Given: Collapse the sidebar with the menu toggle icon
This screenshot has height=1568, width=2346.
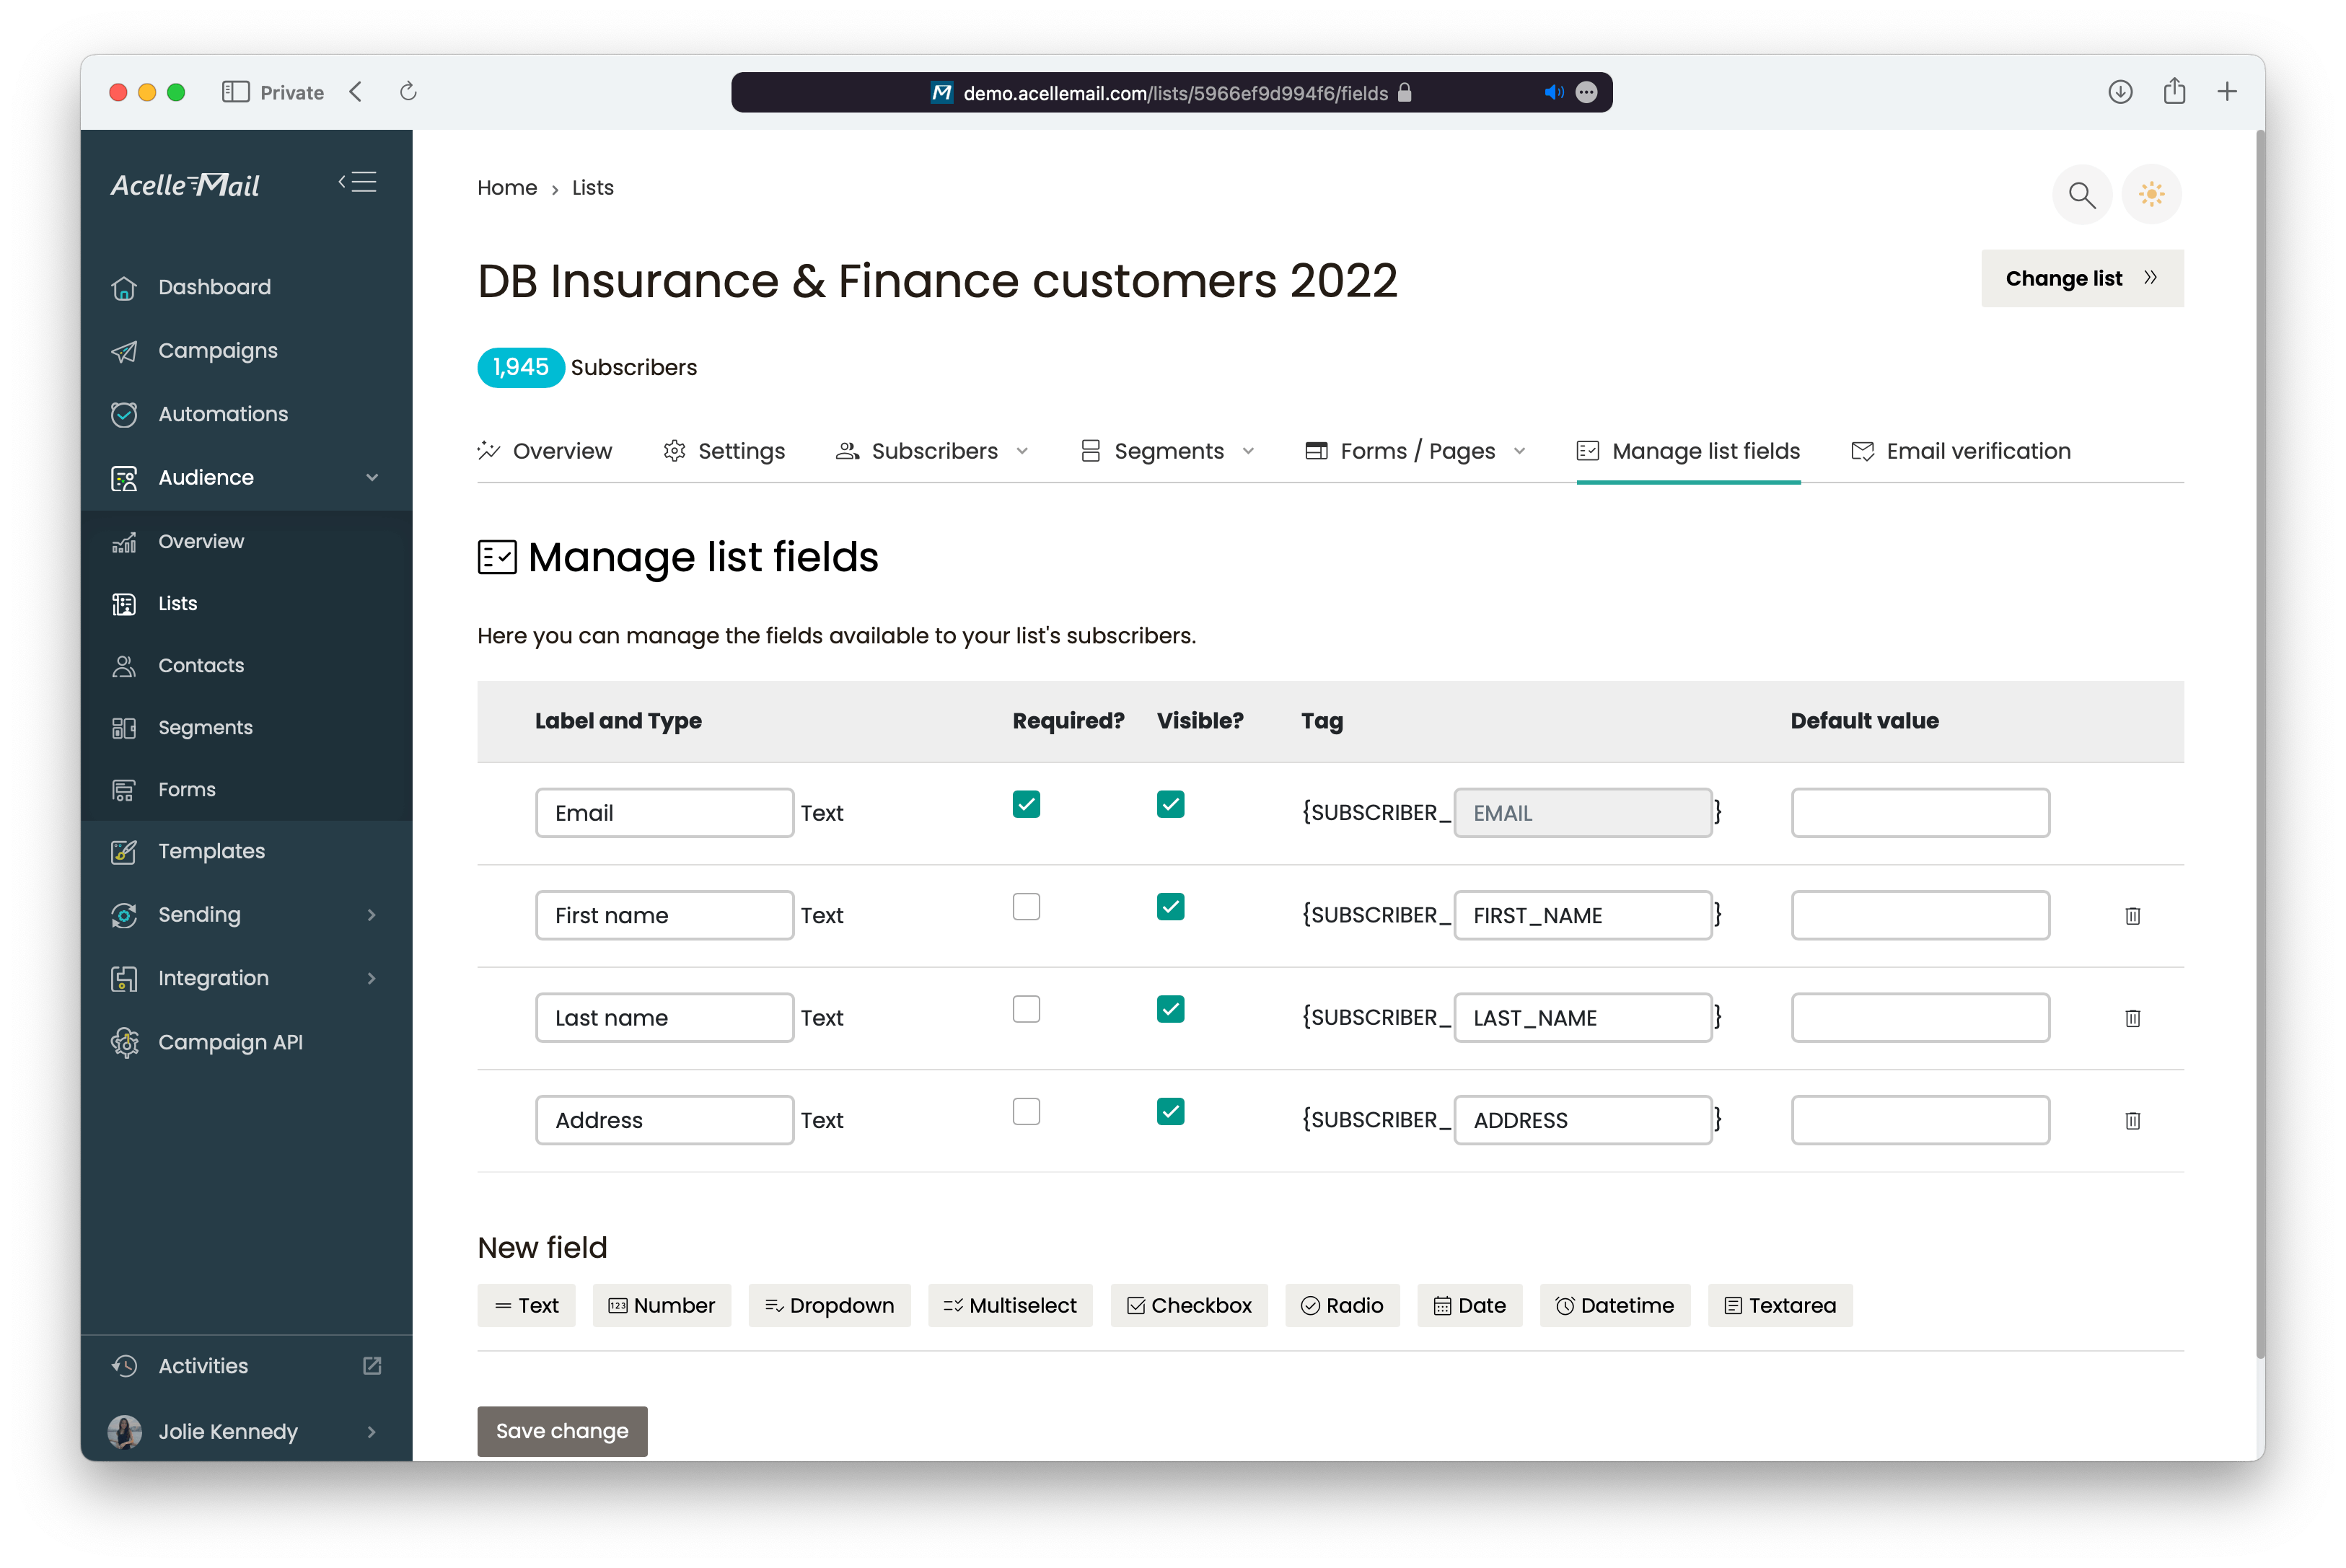Looking at the screenshot, I should click(x=357, y=182).
